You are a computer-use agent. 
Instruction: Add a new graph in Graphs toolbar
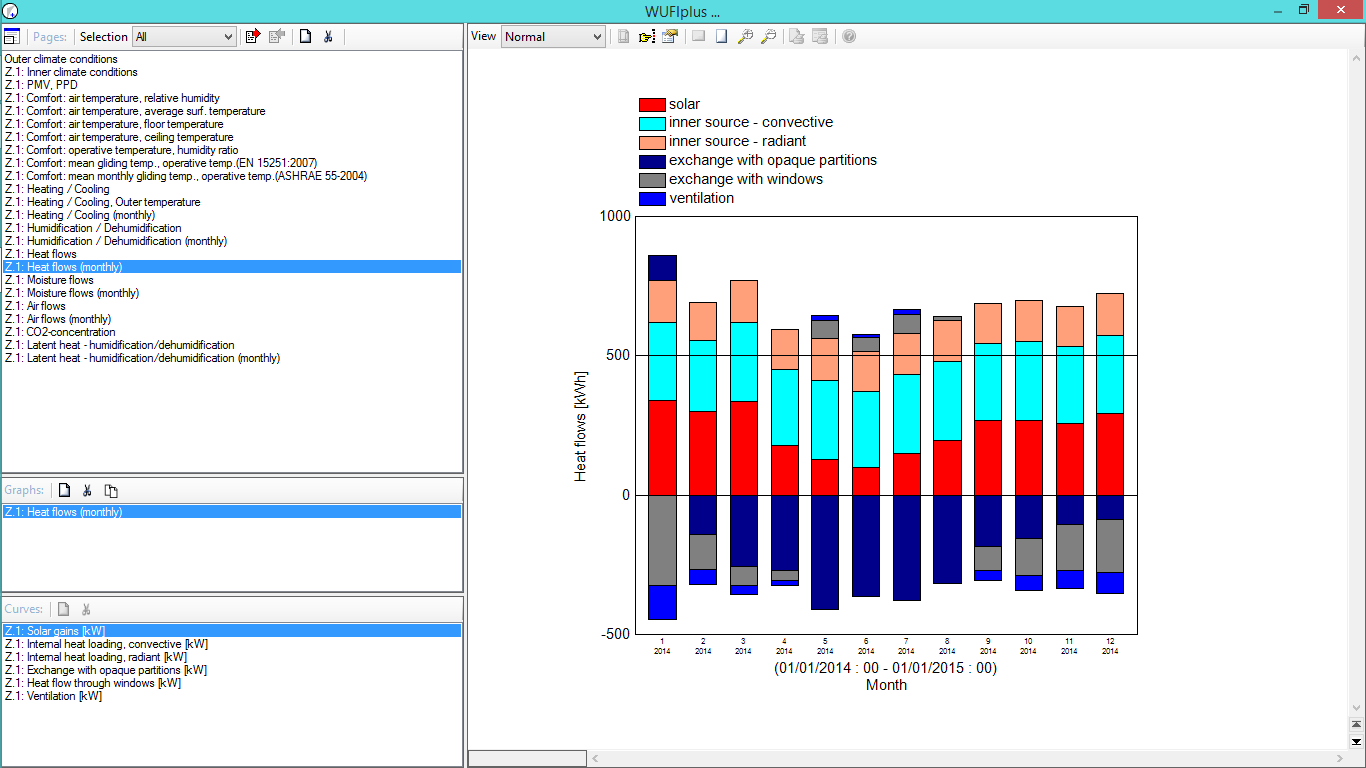tap(65, 491)
